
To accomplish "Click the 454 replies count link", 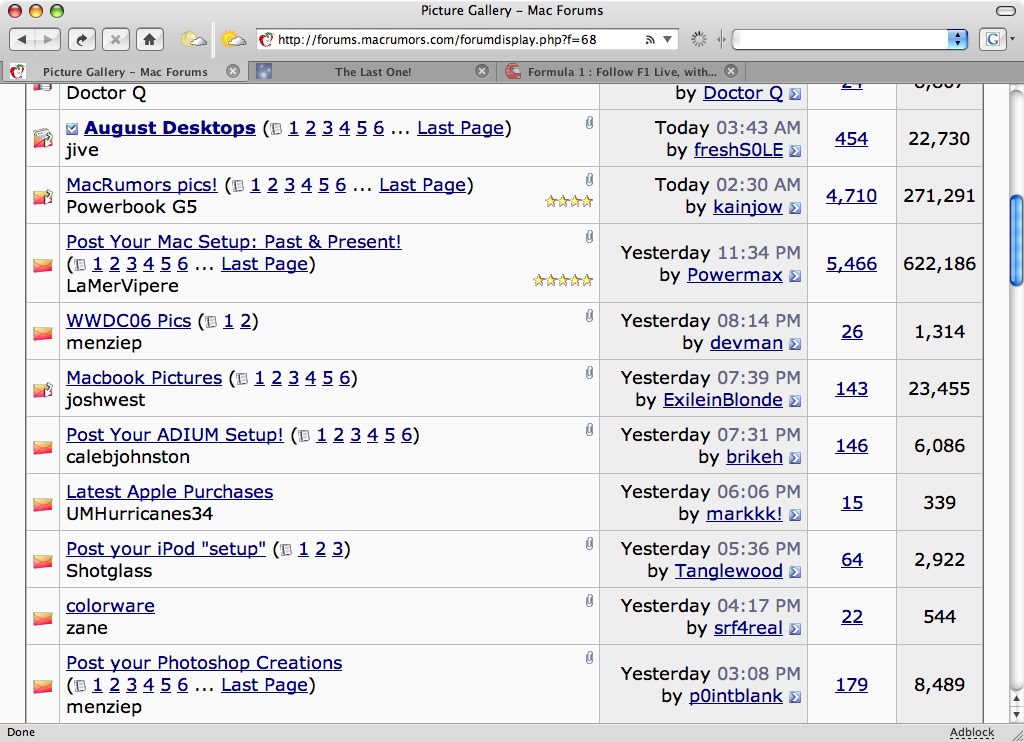I will click(852, 138).
